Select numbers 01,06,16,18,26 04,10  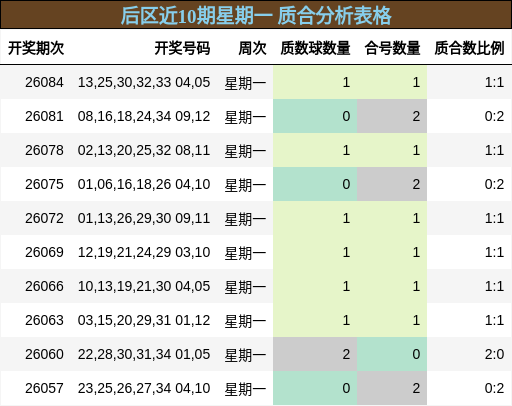pos(144,184)
